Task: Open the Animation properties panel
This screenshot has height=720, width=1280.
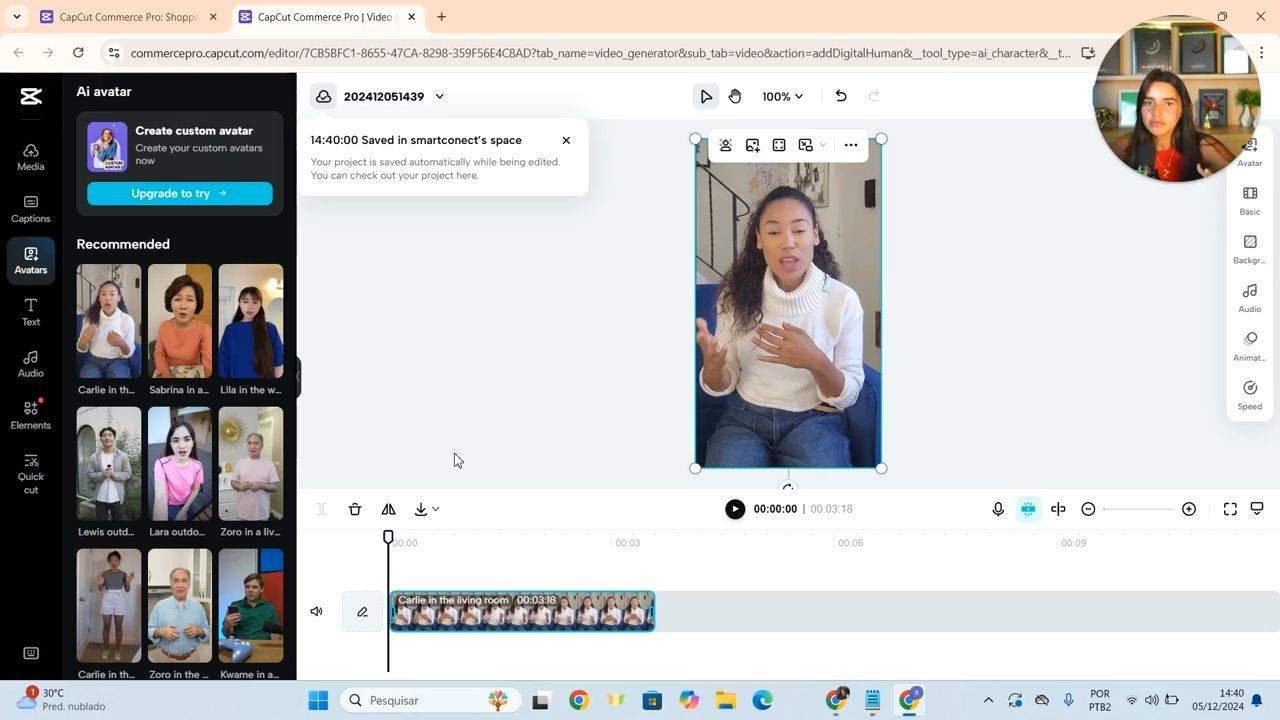Action: click(1250, 345)
